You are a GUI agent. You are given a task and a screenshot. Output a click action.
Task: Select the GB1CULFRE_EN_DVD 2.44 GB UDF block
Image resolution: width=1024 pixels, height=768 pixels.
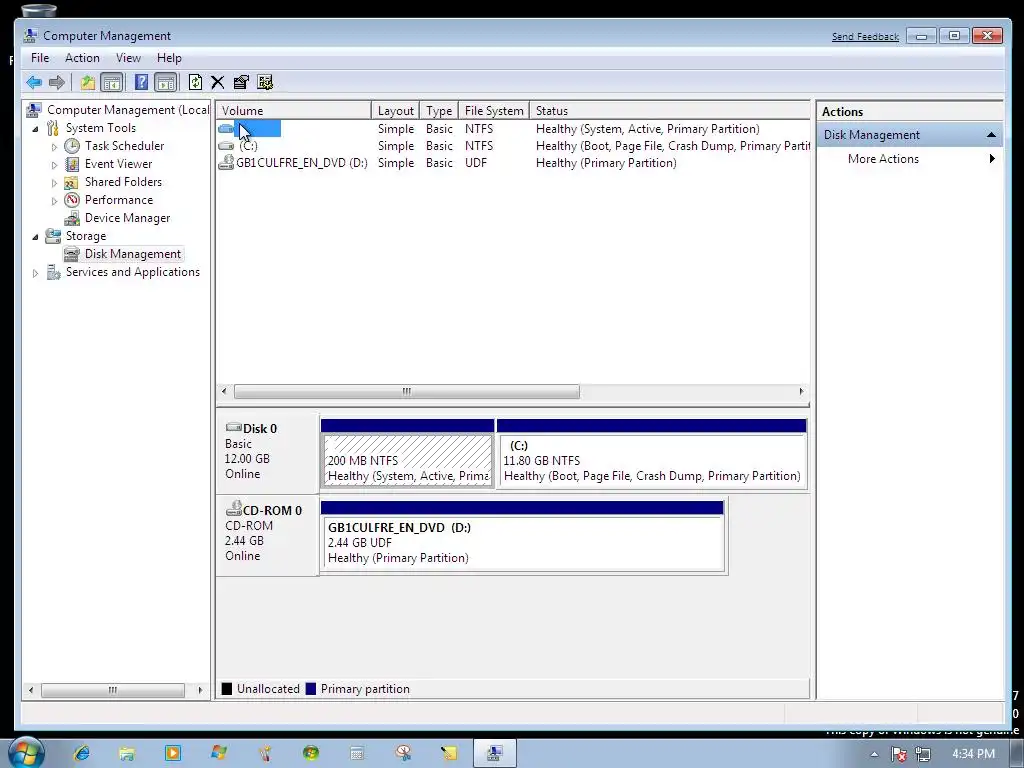pyautogui.click(x=523, y=536)
